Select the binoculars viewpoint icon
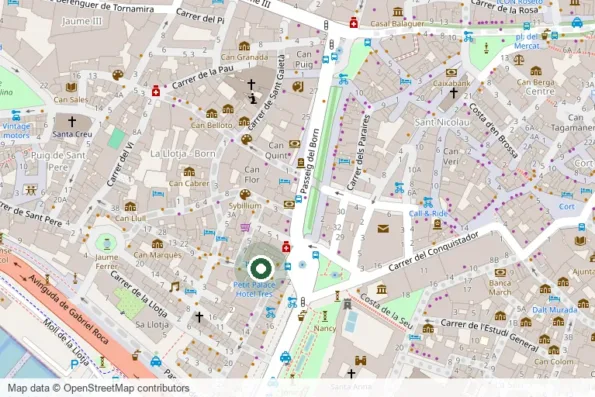 pos(360,360)
